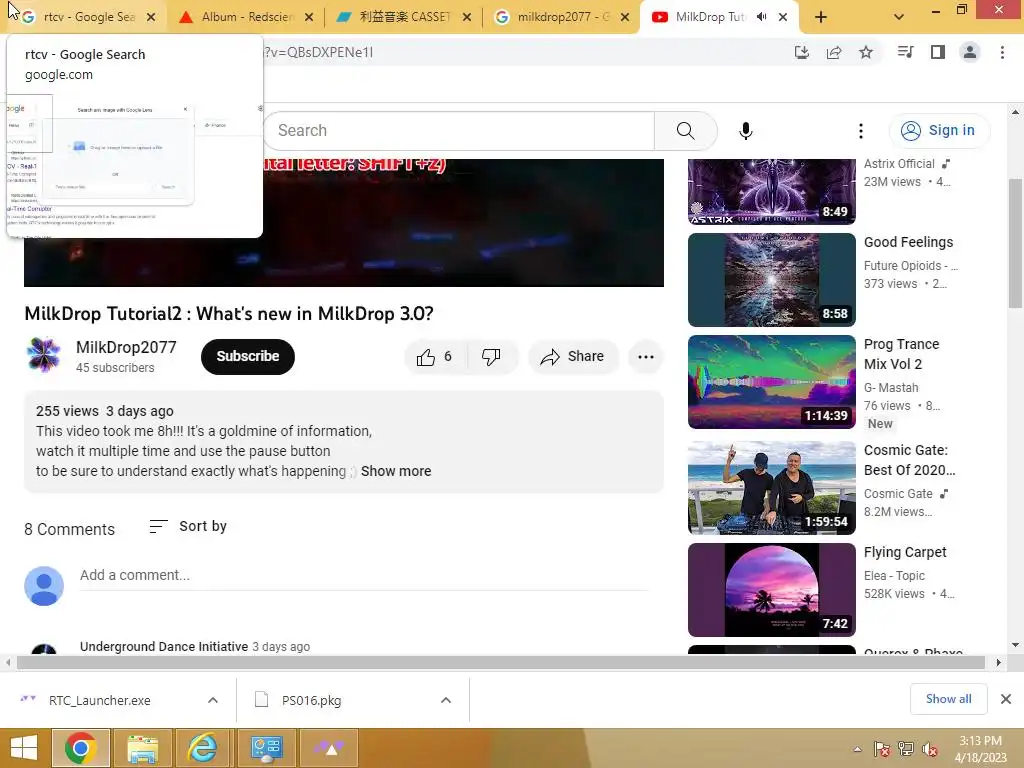Click the YouTube search field
The height and width of the screenshot is (768, 1024).
pyautogui.click(x=459, y=131)
